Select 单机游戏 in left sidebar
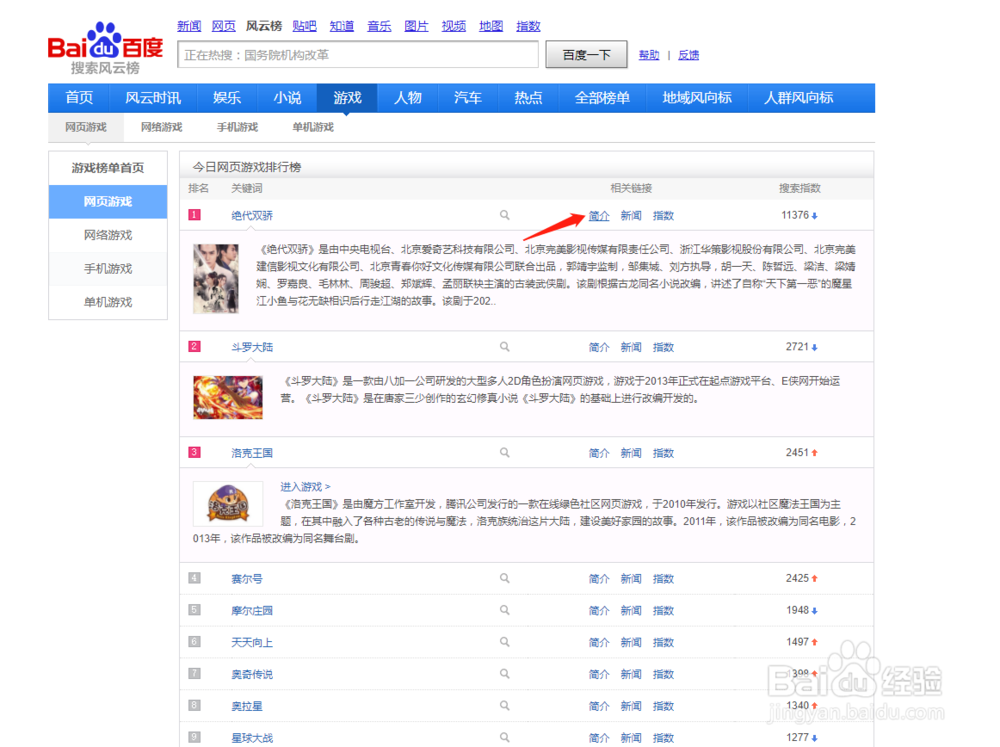Screen dimensions: 1000x747 coord(108,302)
